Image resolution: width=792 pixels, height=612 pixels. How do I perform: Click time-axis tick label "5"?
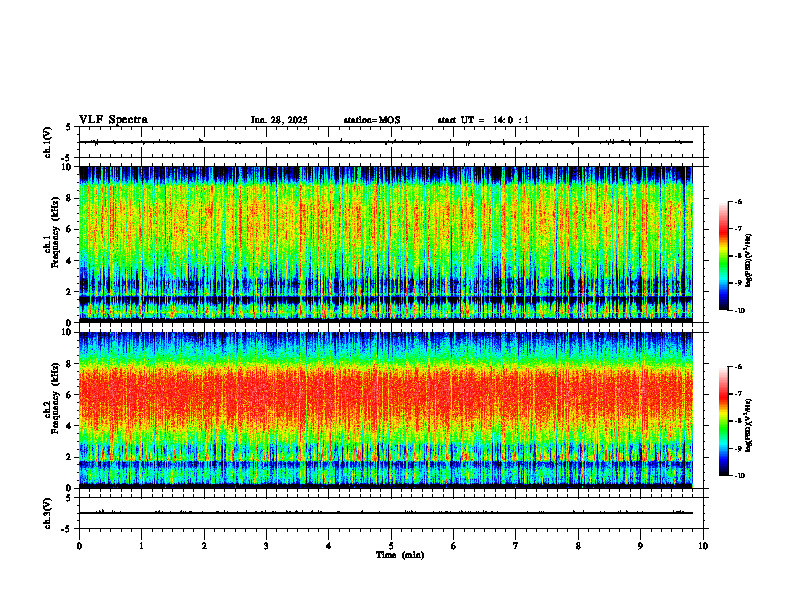(391, 546)
